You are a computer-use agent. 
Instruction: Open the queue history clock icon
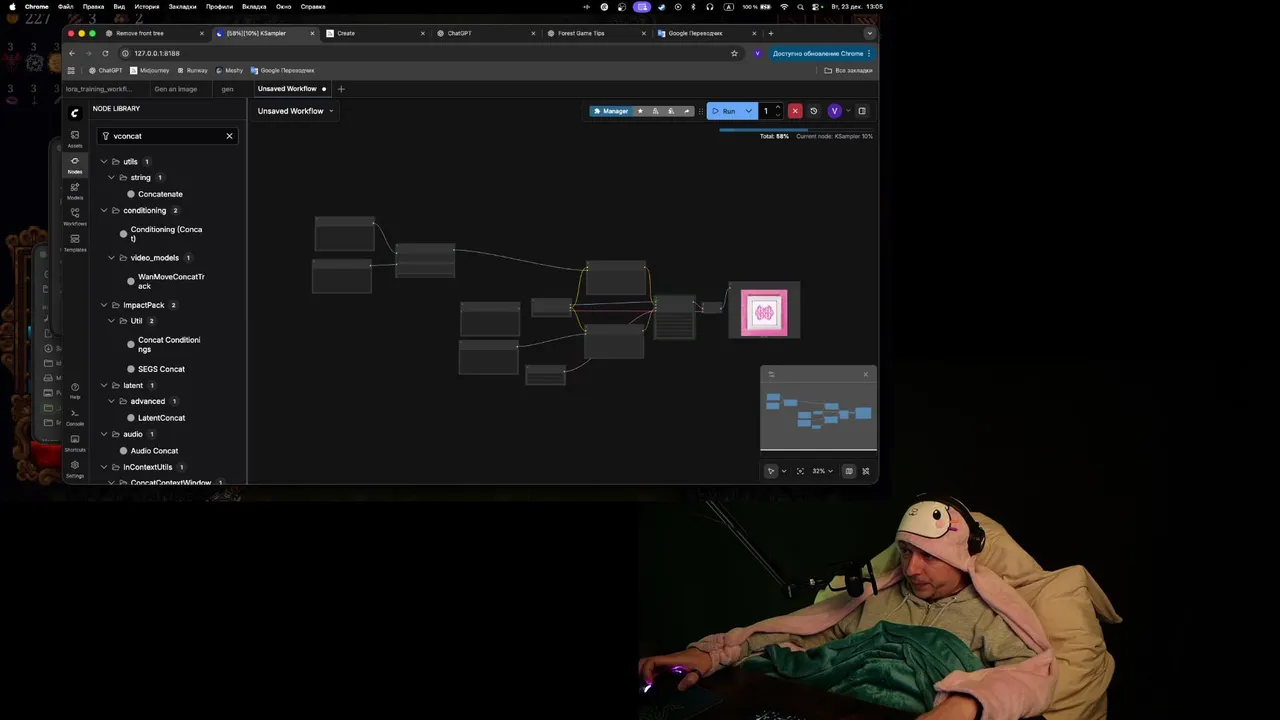point(813,111)
